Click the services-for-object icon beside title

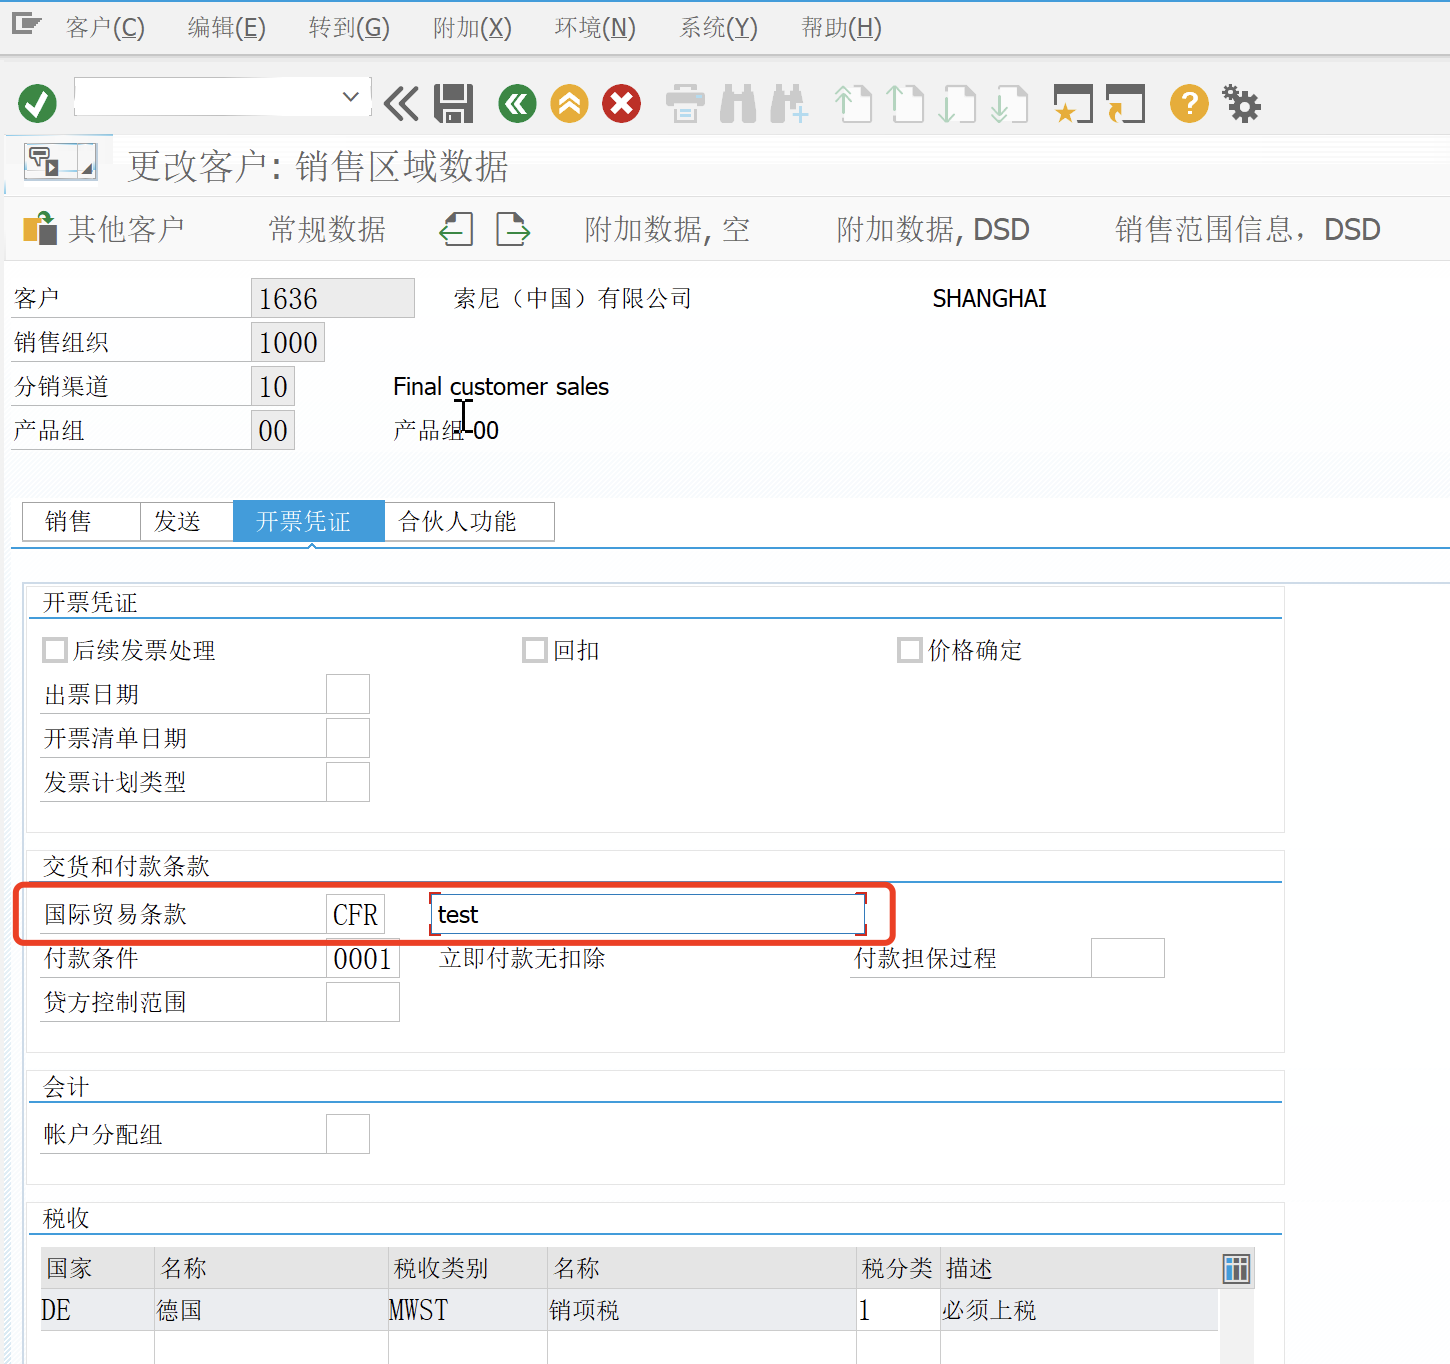coord(60,161)
